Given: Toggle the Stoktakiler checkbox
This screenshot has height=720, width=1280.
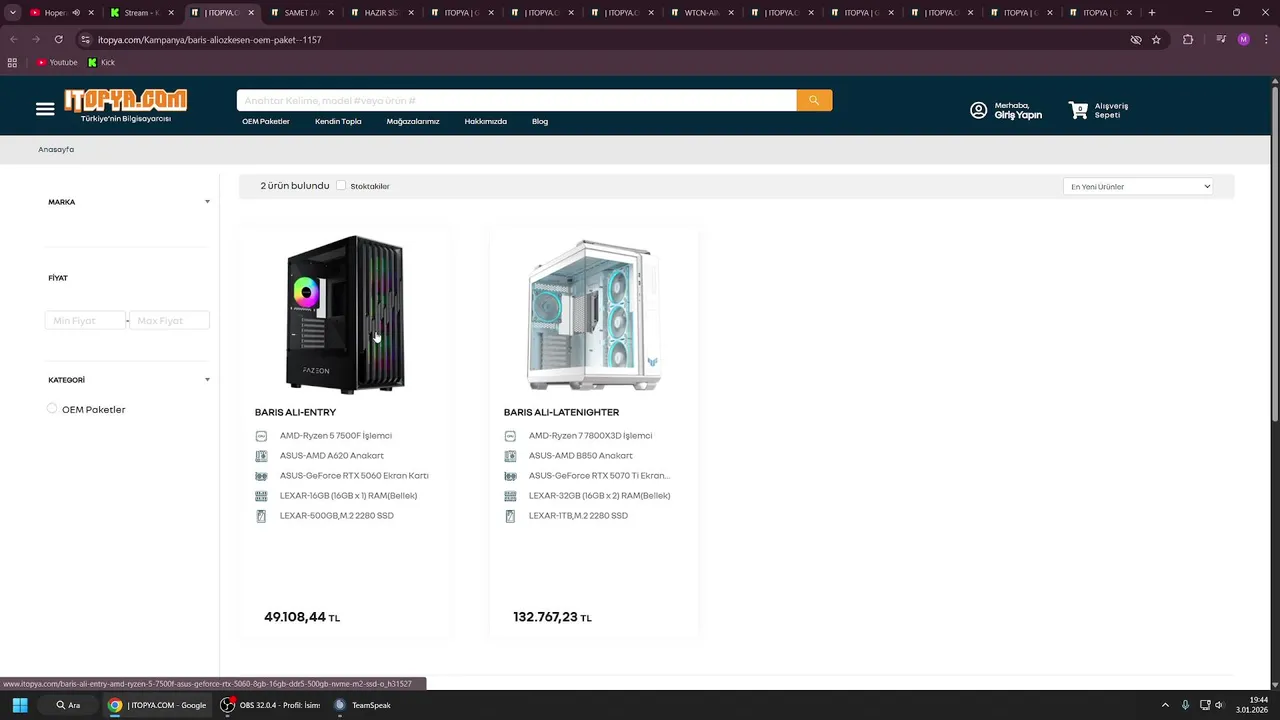Looking at the screenshot, I should pos(341,186).
